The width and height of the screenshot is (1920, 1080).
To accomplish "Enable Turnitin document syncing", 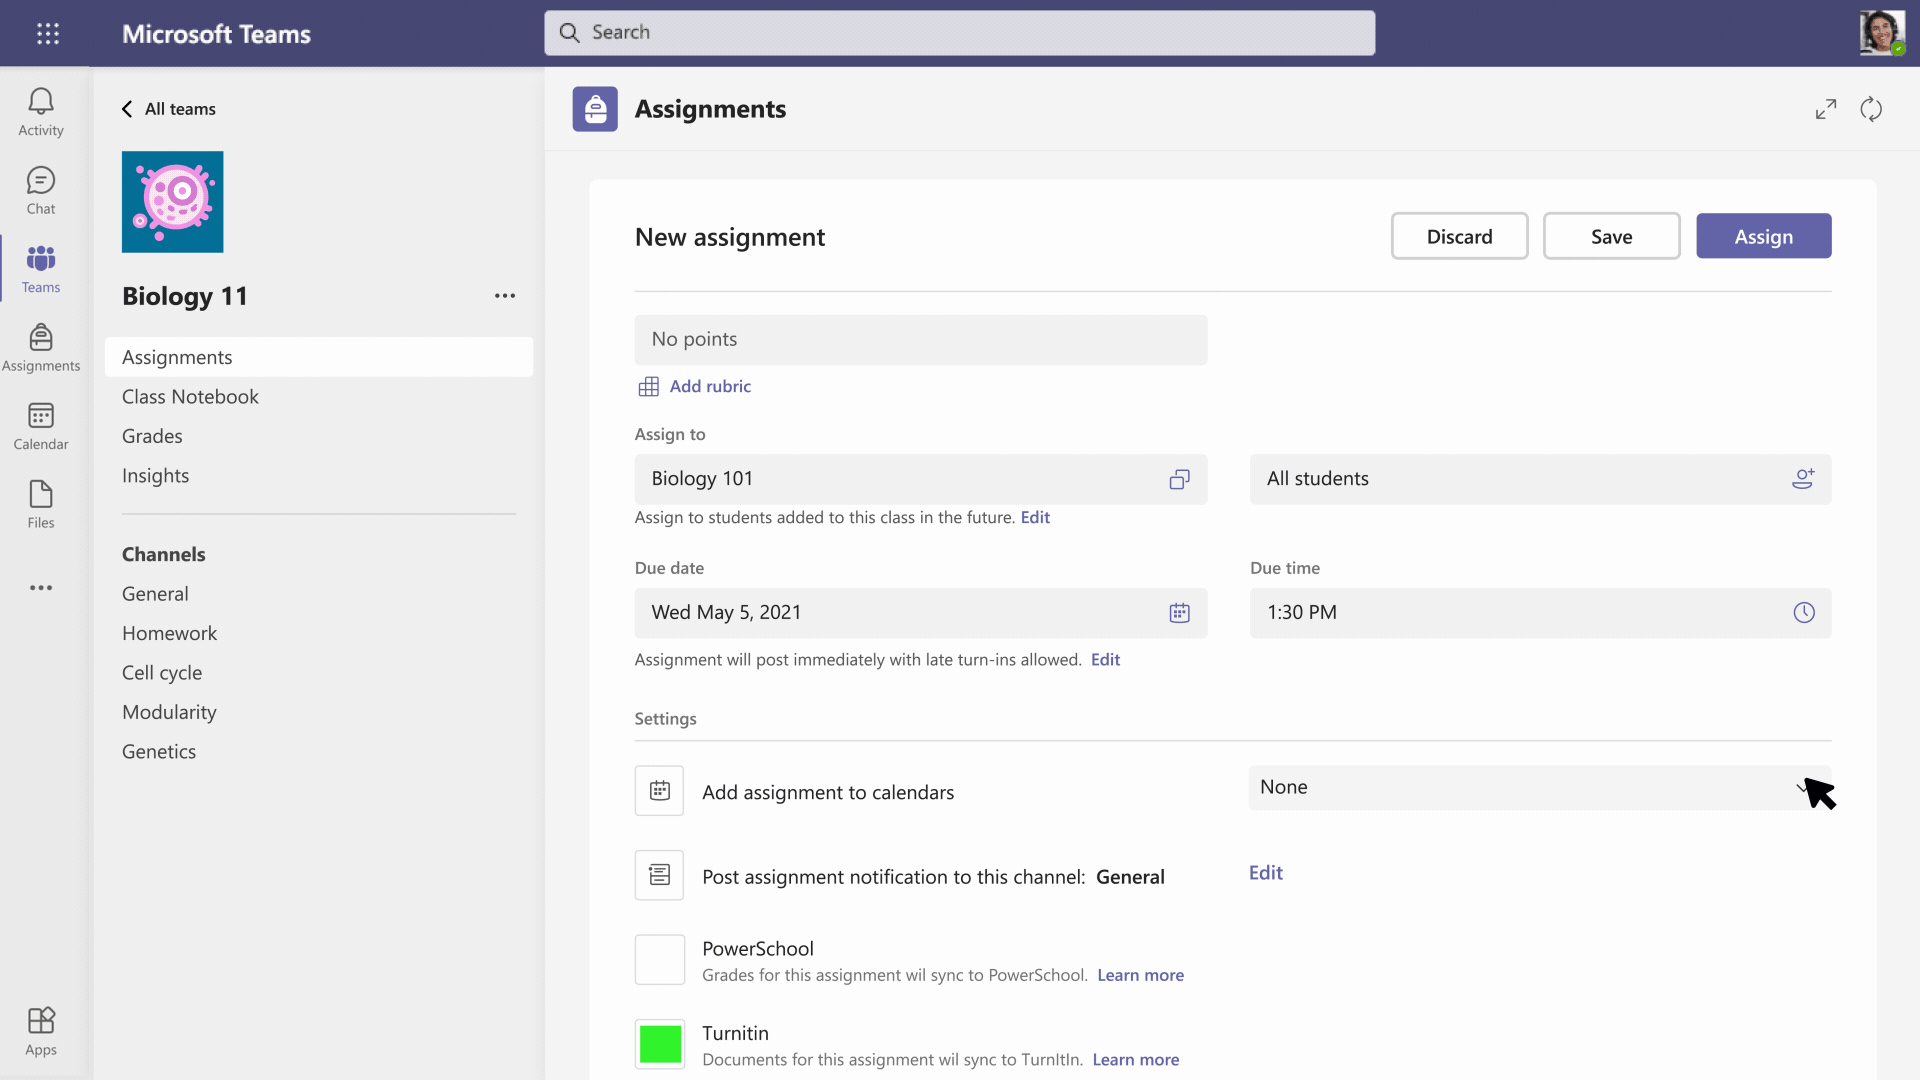I will click(x=659, y=1043).
